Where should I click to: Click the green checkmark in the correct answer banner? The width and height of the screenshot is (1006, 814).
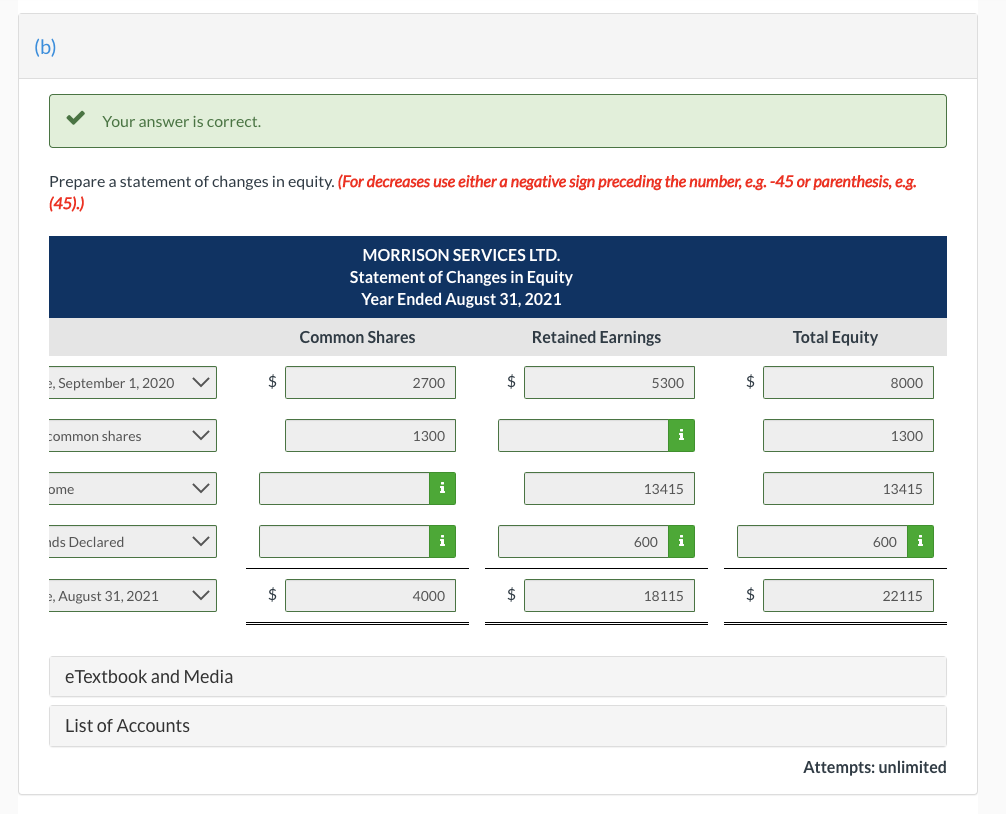(x=73, y=119)
